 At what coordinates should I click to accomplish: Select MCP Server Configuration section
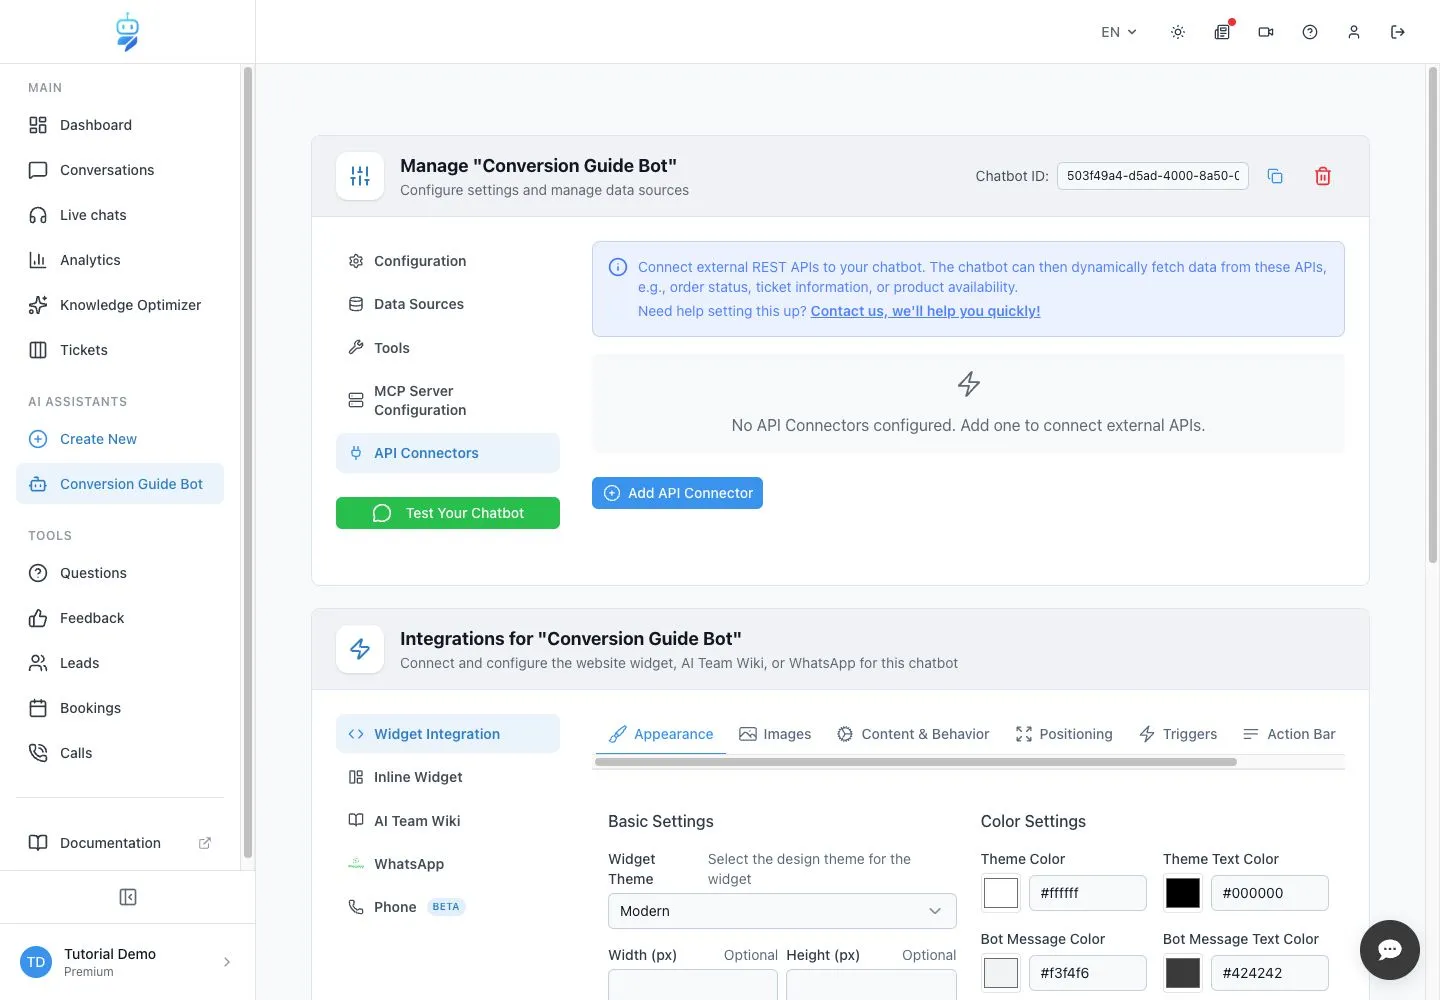click(x=448, y=400)
